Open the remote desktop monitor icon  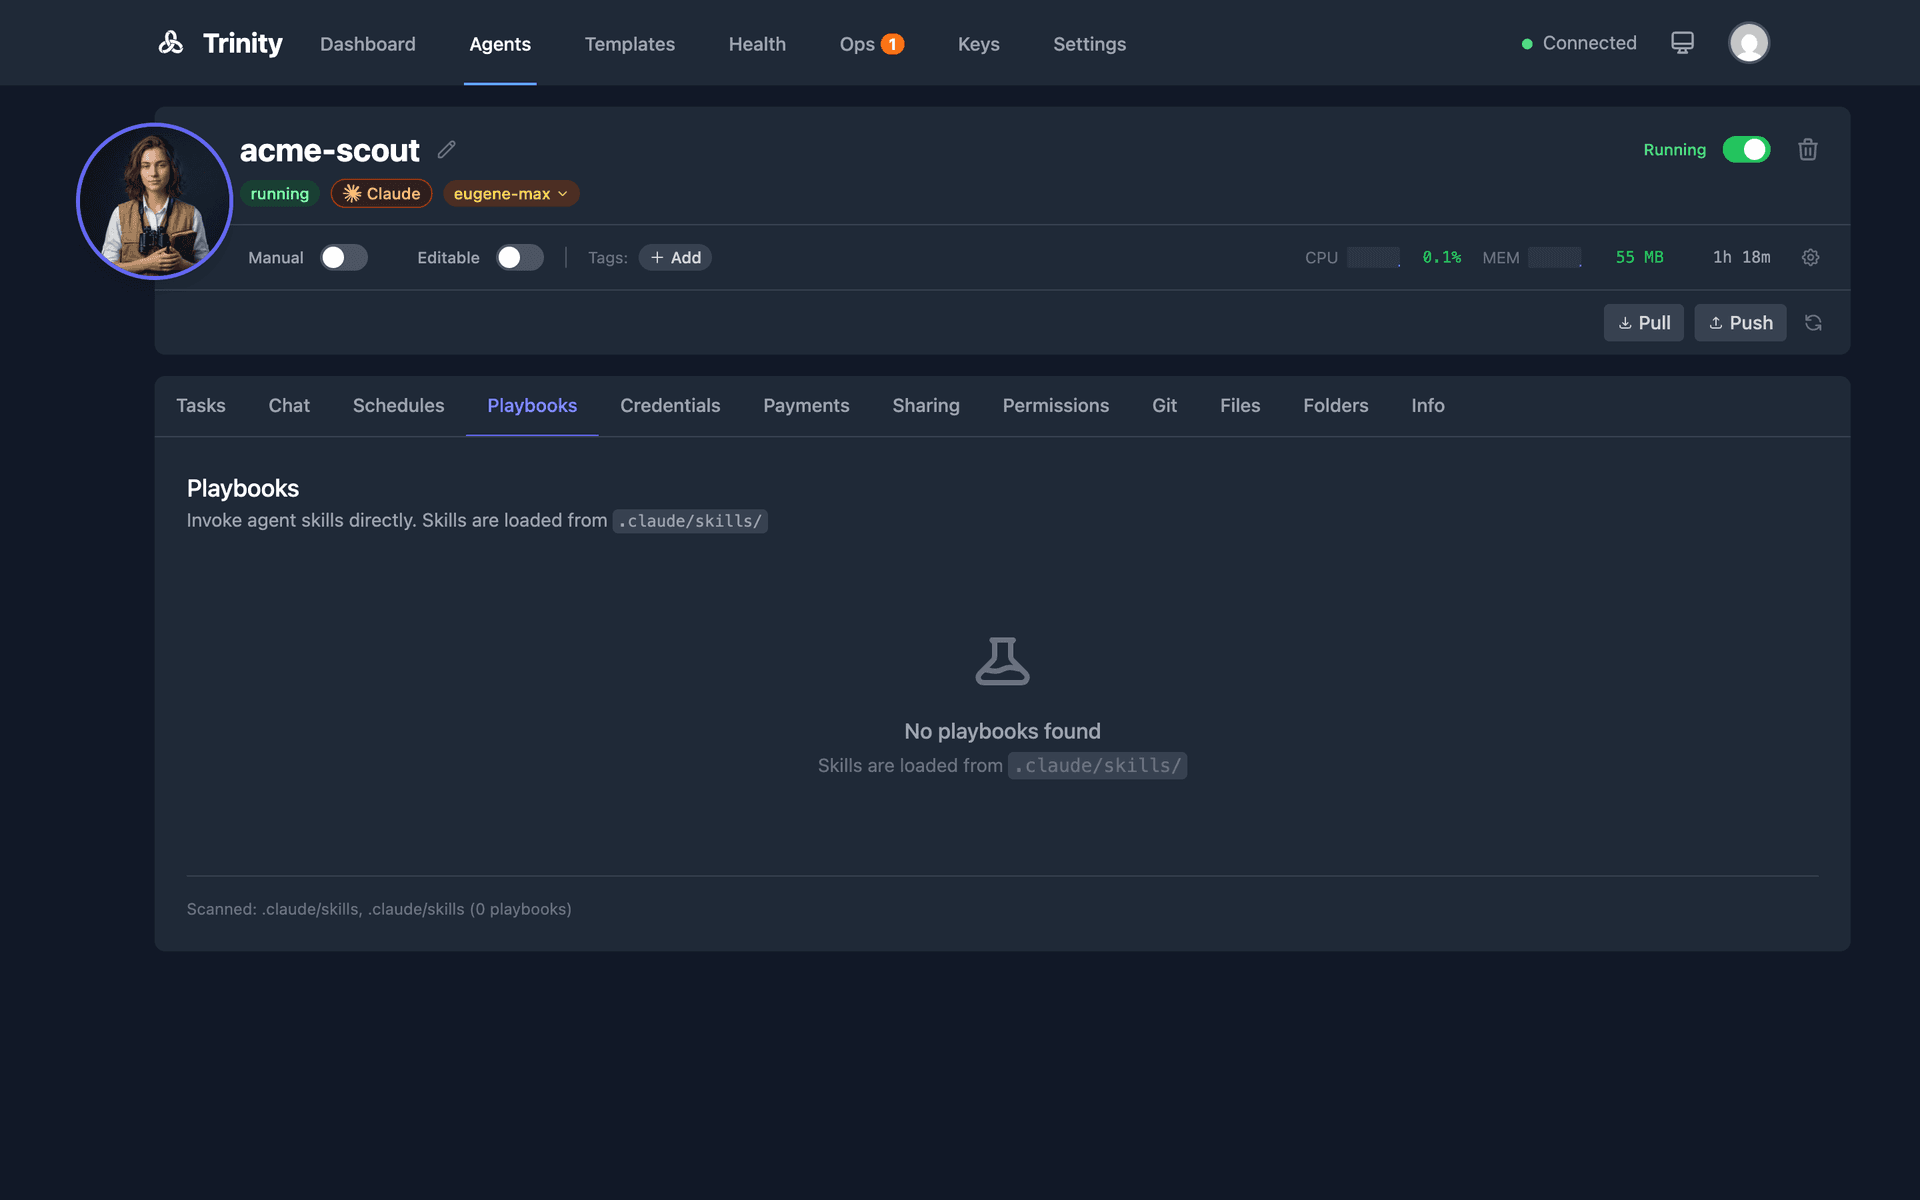click(x=1682, y=42)
